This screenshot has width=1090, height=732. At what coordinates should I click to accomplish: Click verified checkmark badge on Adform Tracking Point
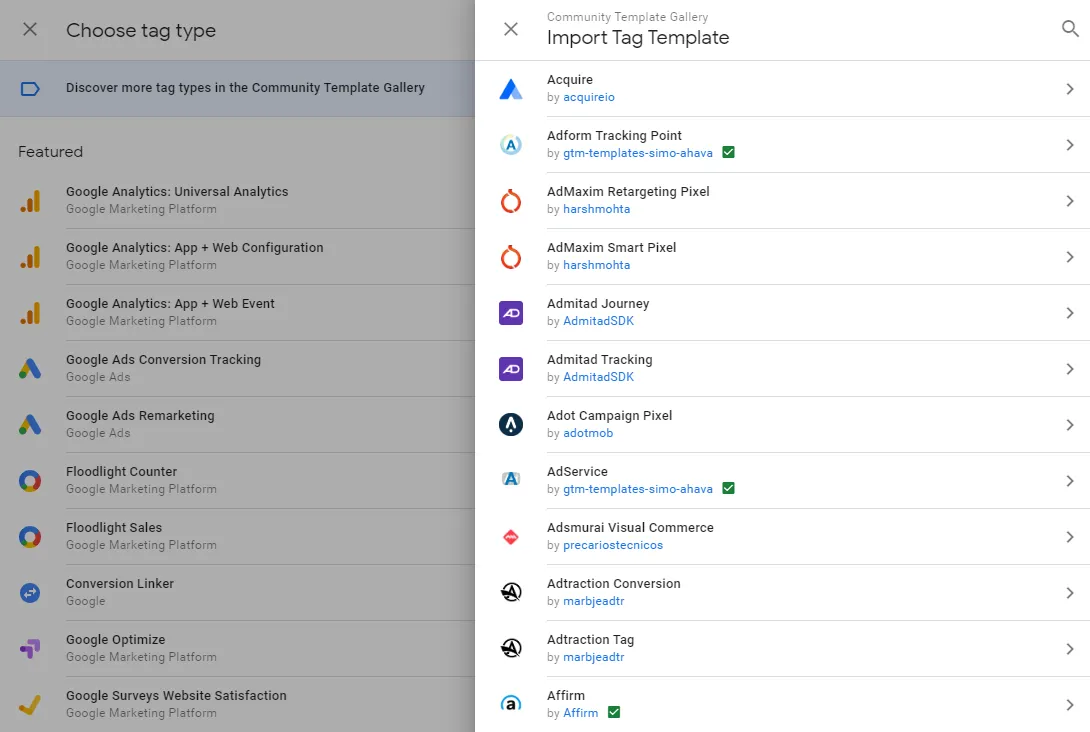(x=729, y=152)
